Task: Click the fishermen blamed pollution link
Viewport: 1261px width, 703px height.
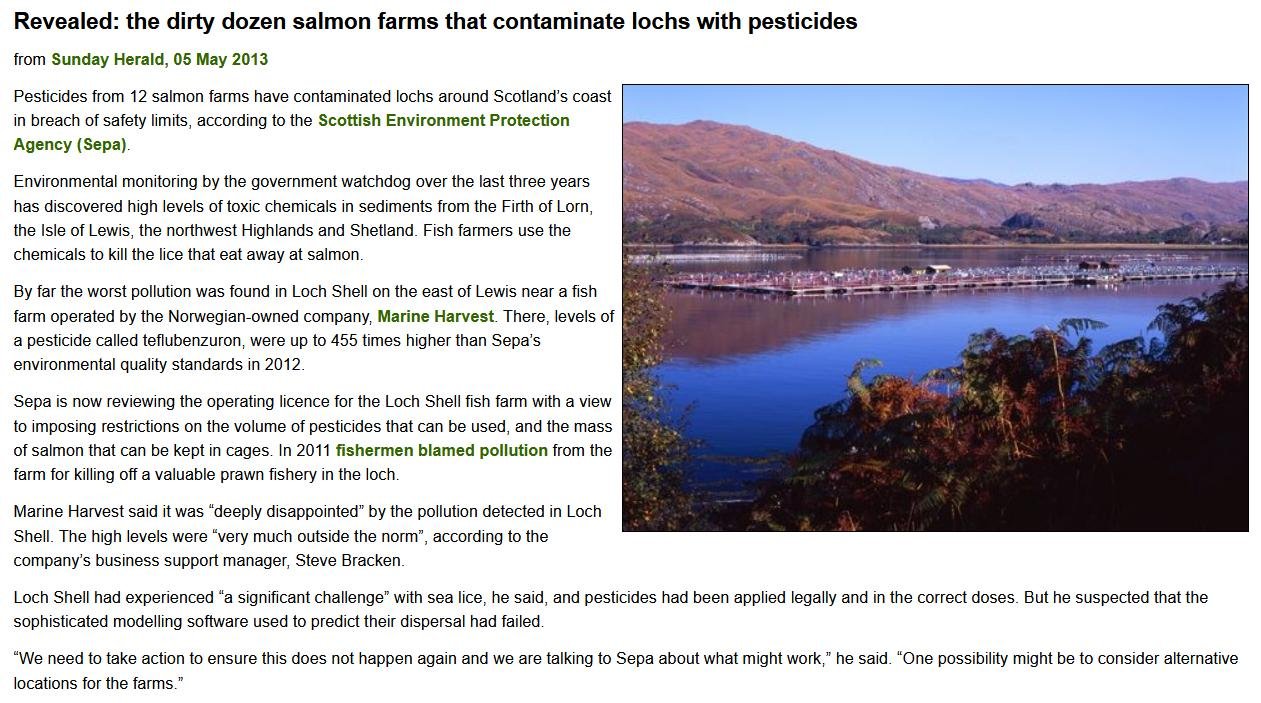Action: 441,450
